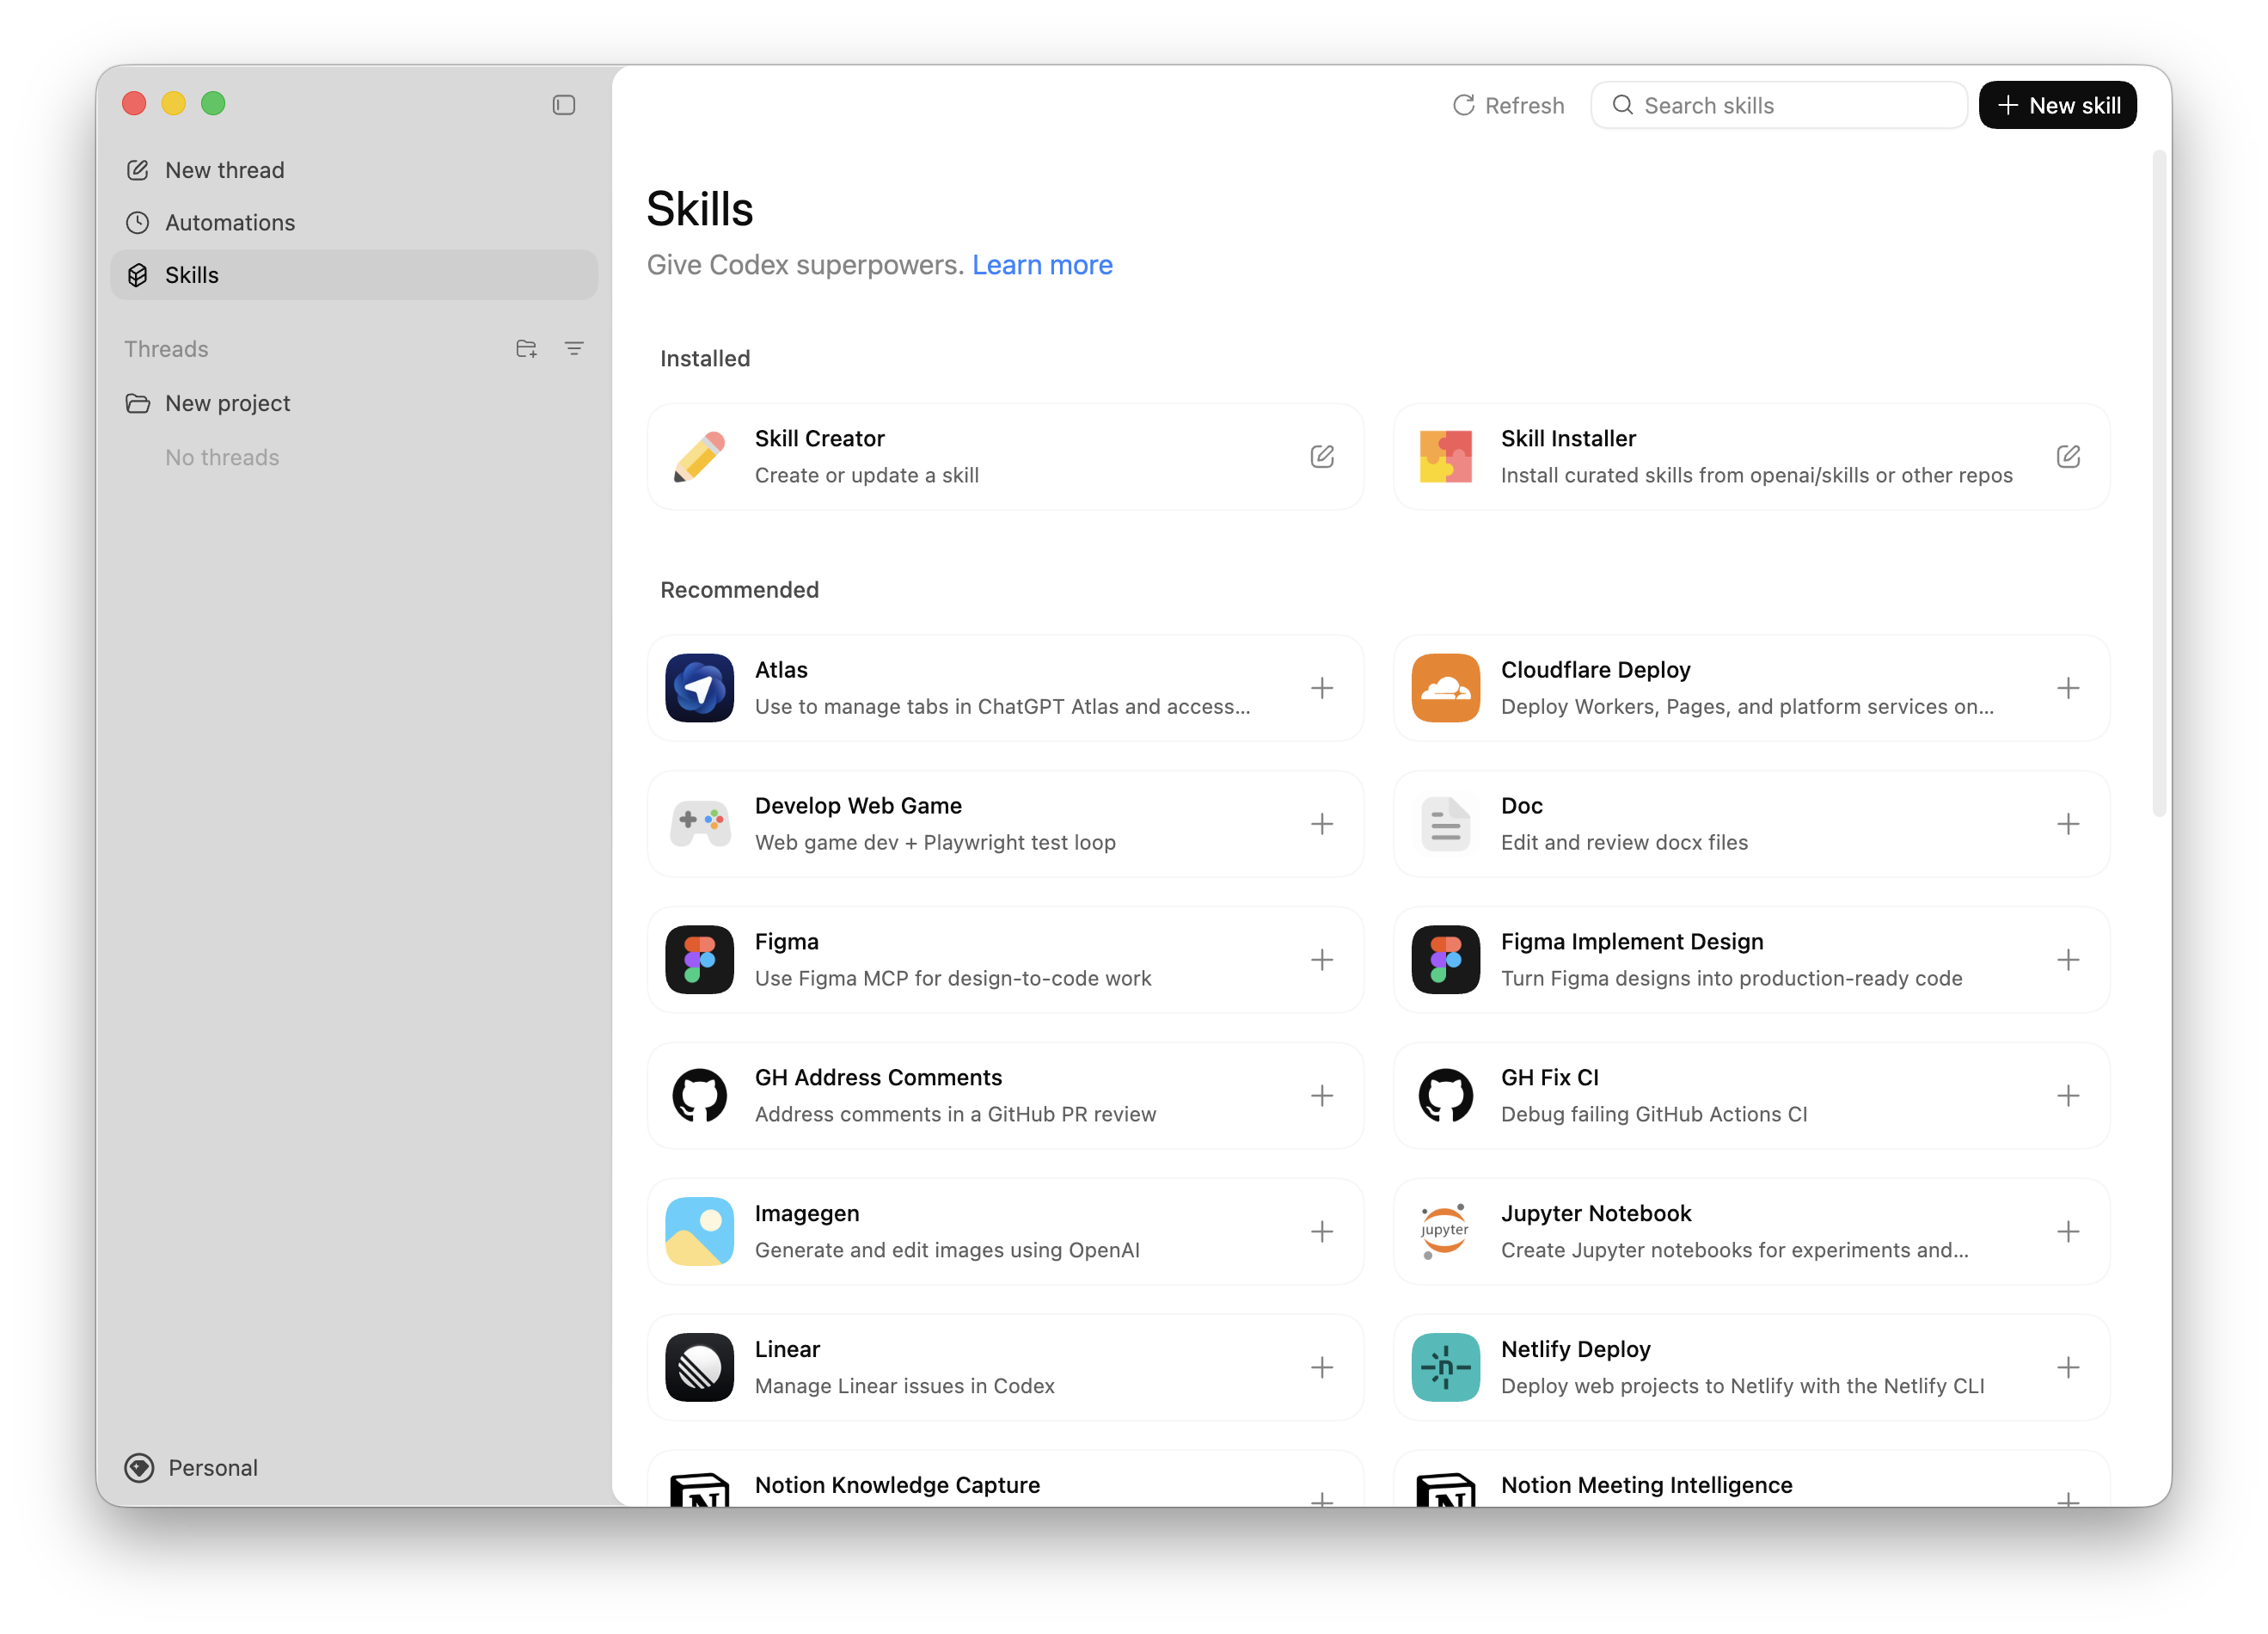Open Automations from the sidebar
Screen dimensions: 2268x1634
coord(230,222)
